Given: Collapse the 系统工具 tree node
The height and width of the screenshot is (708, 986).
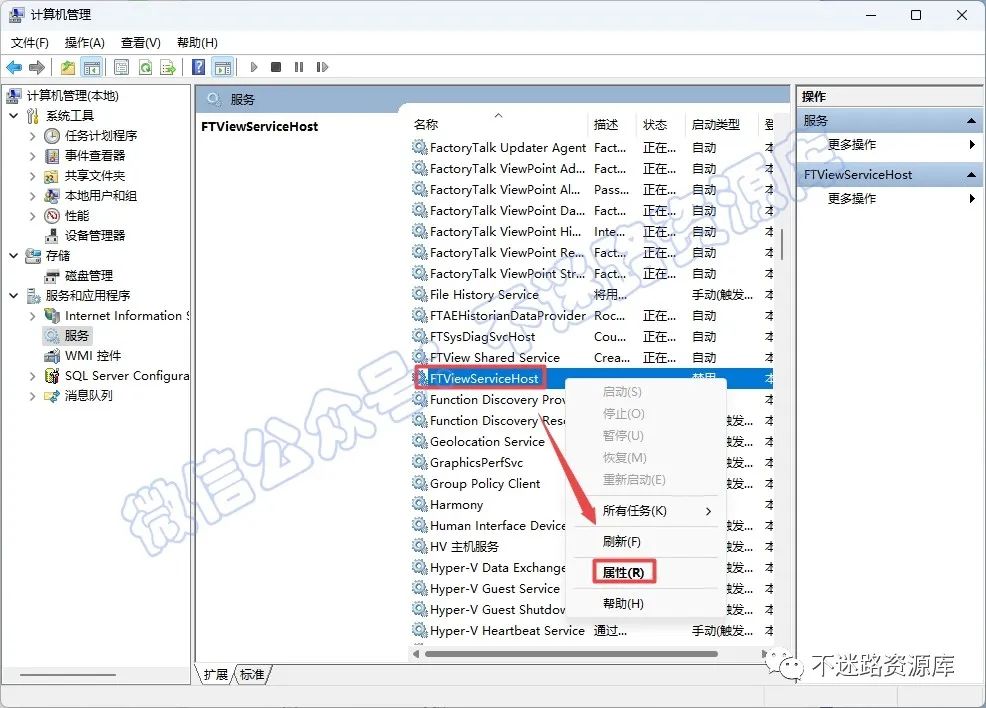Looking at the screenshot, I should pos(14,116).
